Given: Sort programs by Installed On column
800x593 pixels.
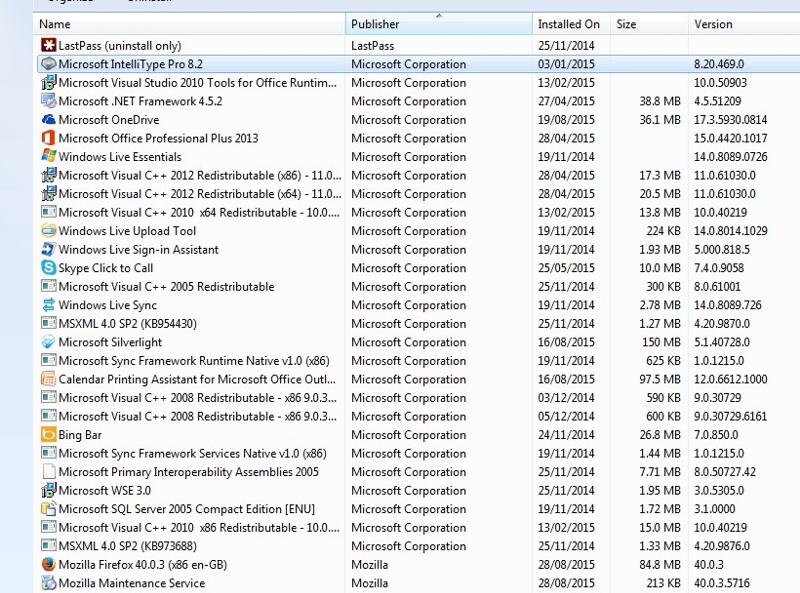Looking at the screenshot, I should point(568,24).
